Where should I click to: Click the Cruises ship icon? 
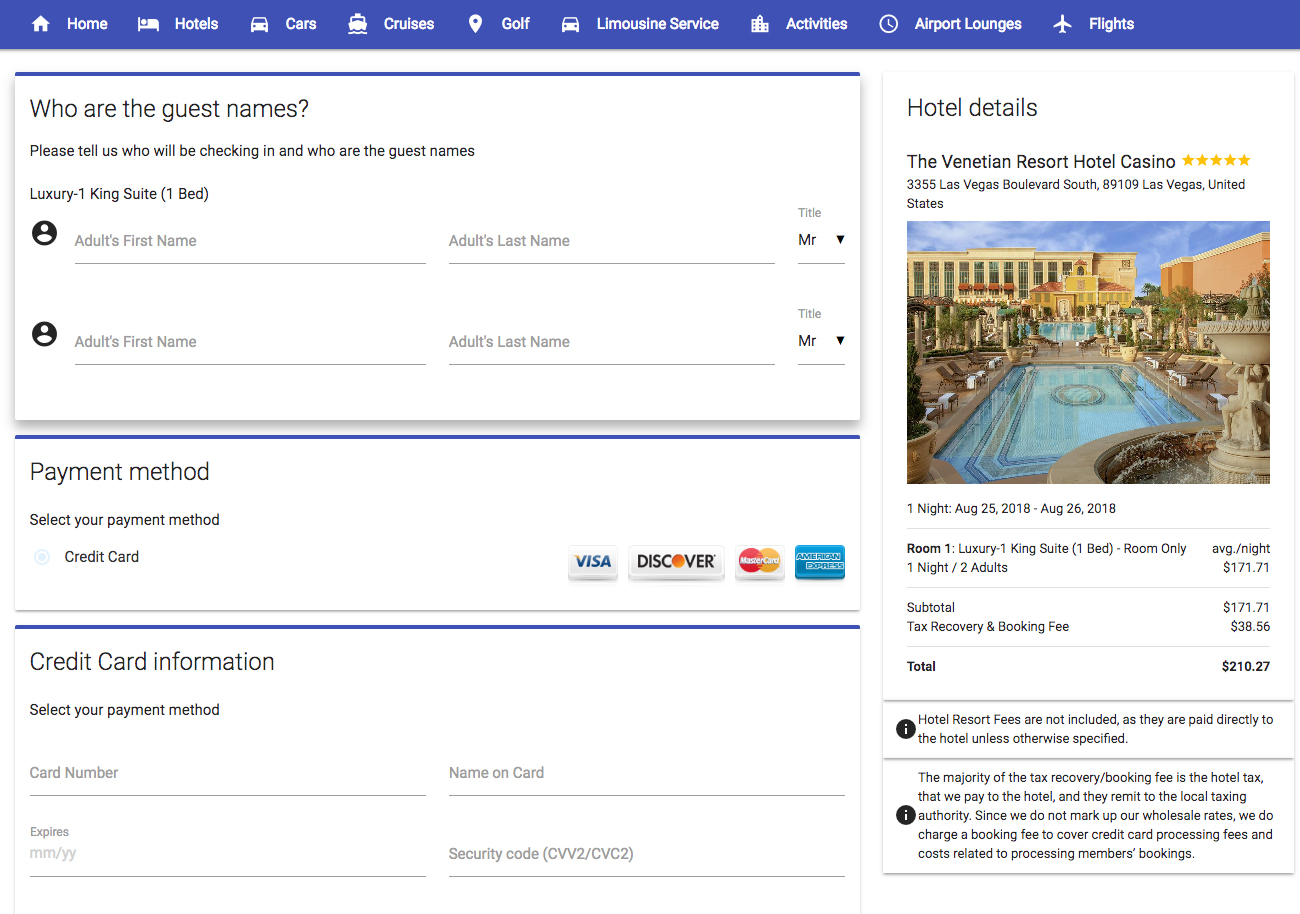(358, 24)
